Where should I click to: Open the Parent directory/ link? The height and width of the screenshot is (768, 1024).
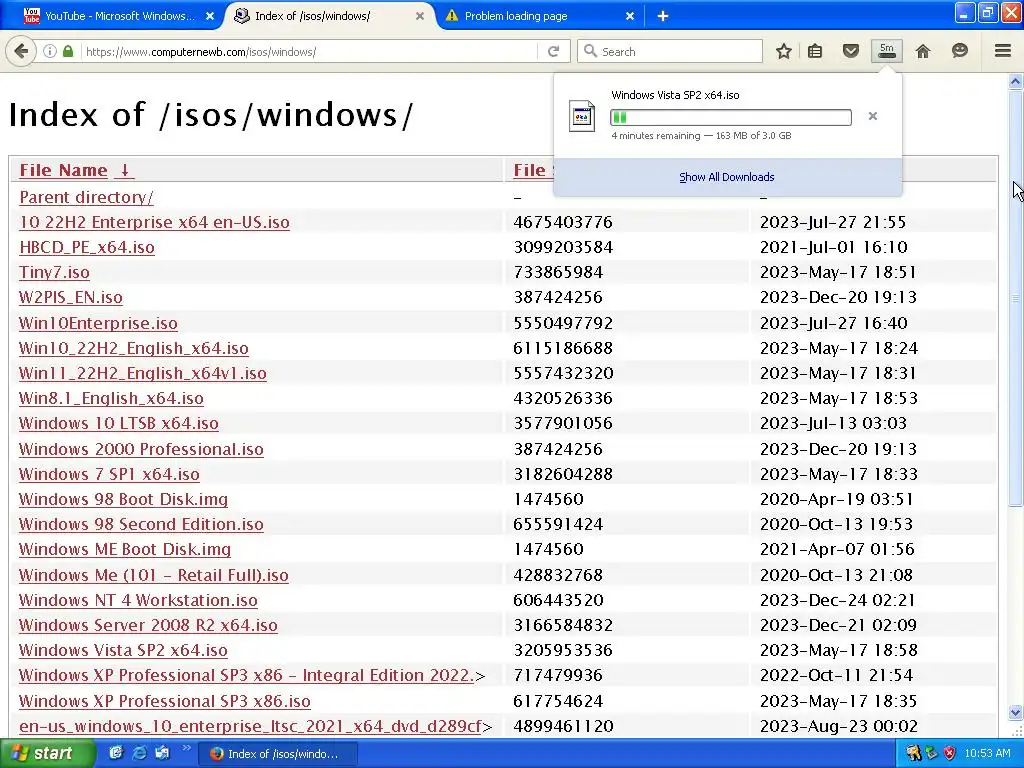point(86,197)
